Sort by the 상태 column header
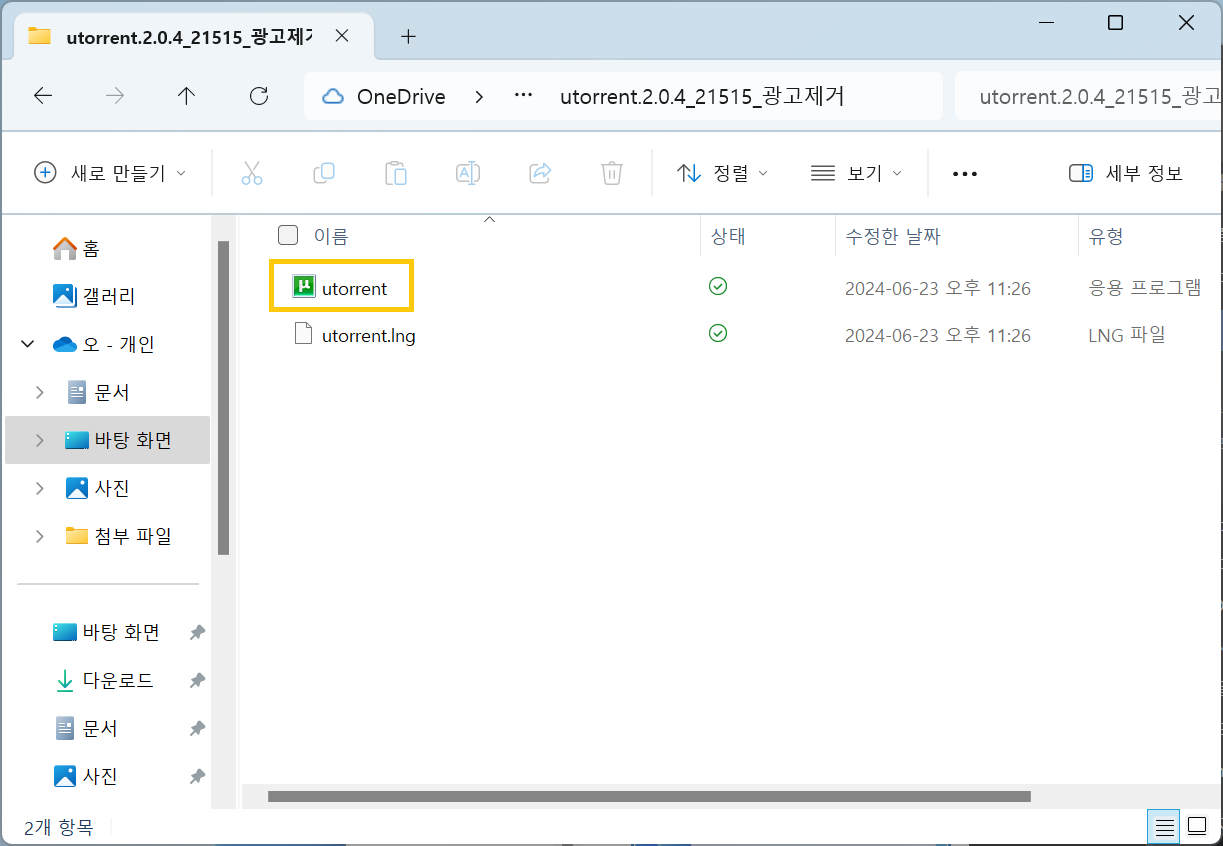 [728, 237]
